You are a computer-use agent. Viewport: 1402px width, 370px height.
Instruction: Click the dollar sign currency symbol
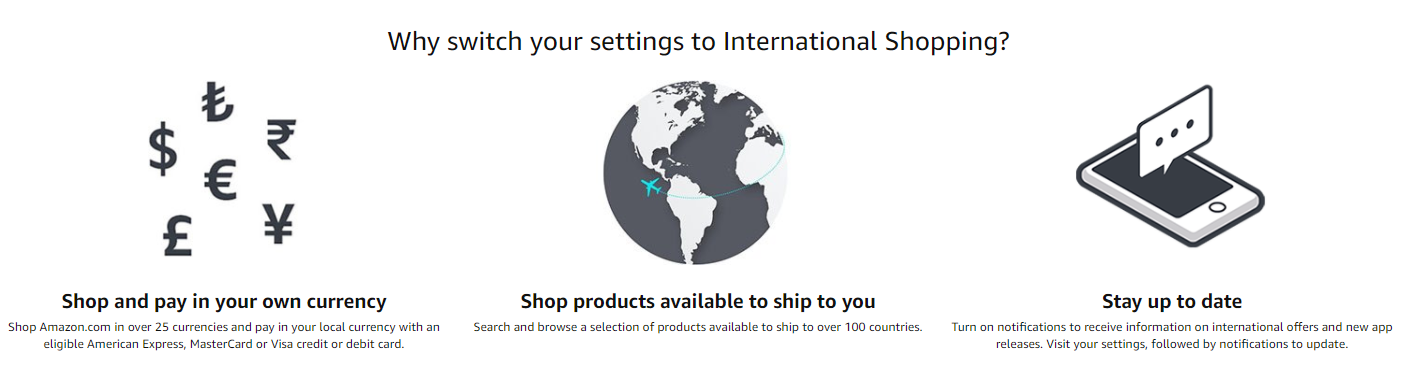[x=163, y=149]
